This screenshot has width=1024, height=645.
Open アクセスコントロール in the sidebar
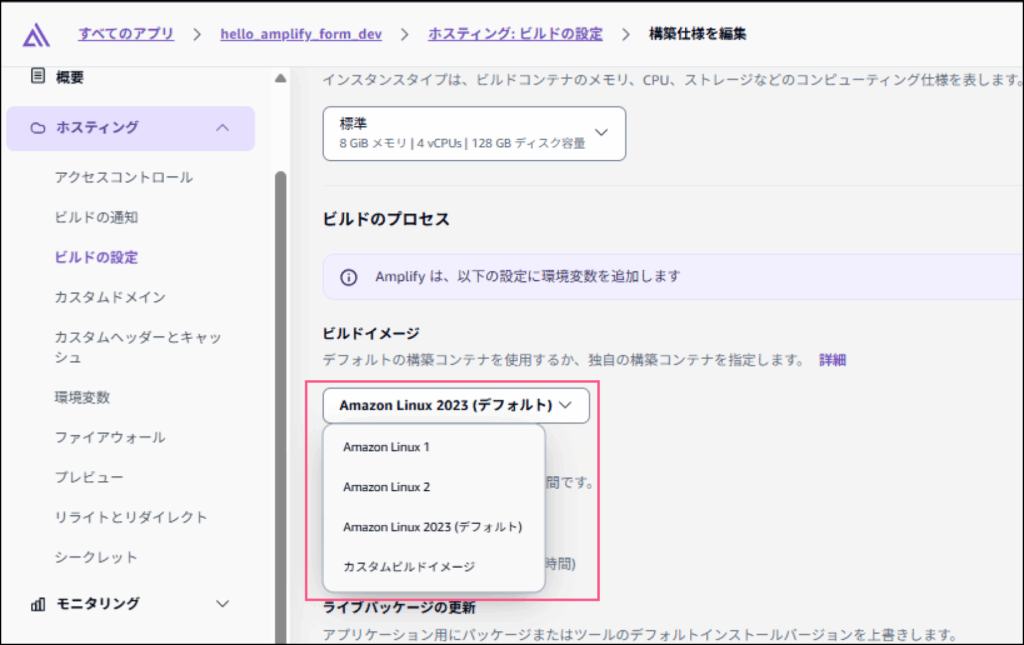tap(124, 178)
